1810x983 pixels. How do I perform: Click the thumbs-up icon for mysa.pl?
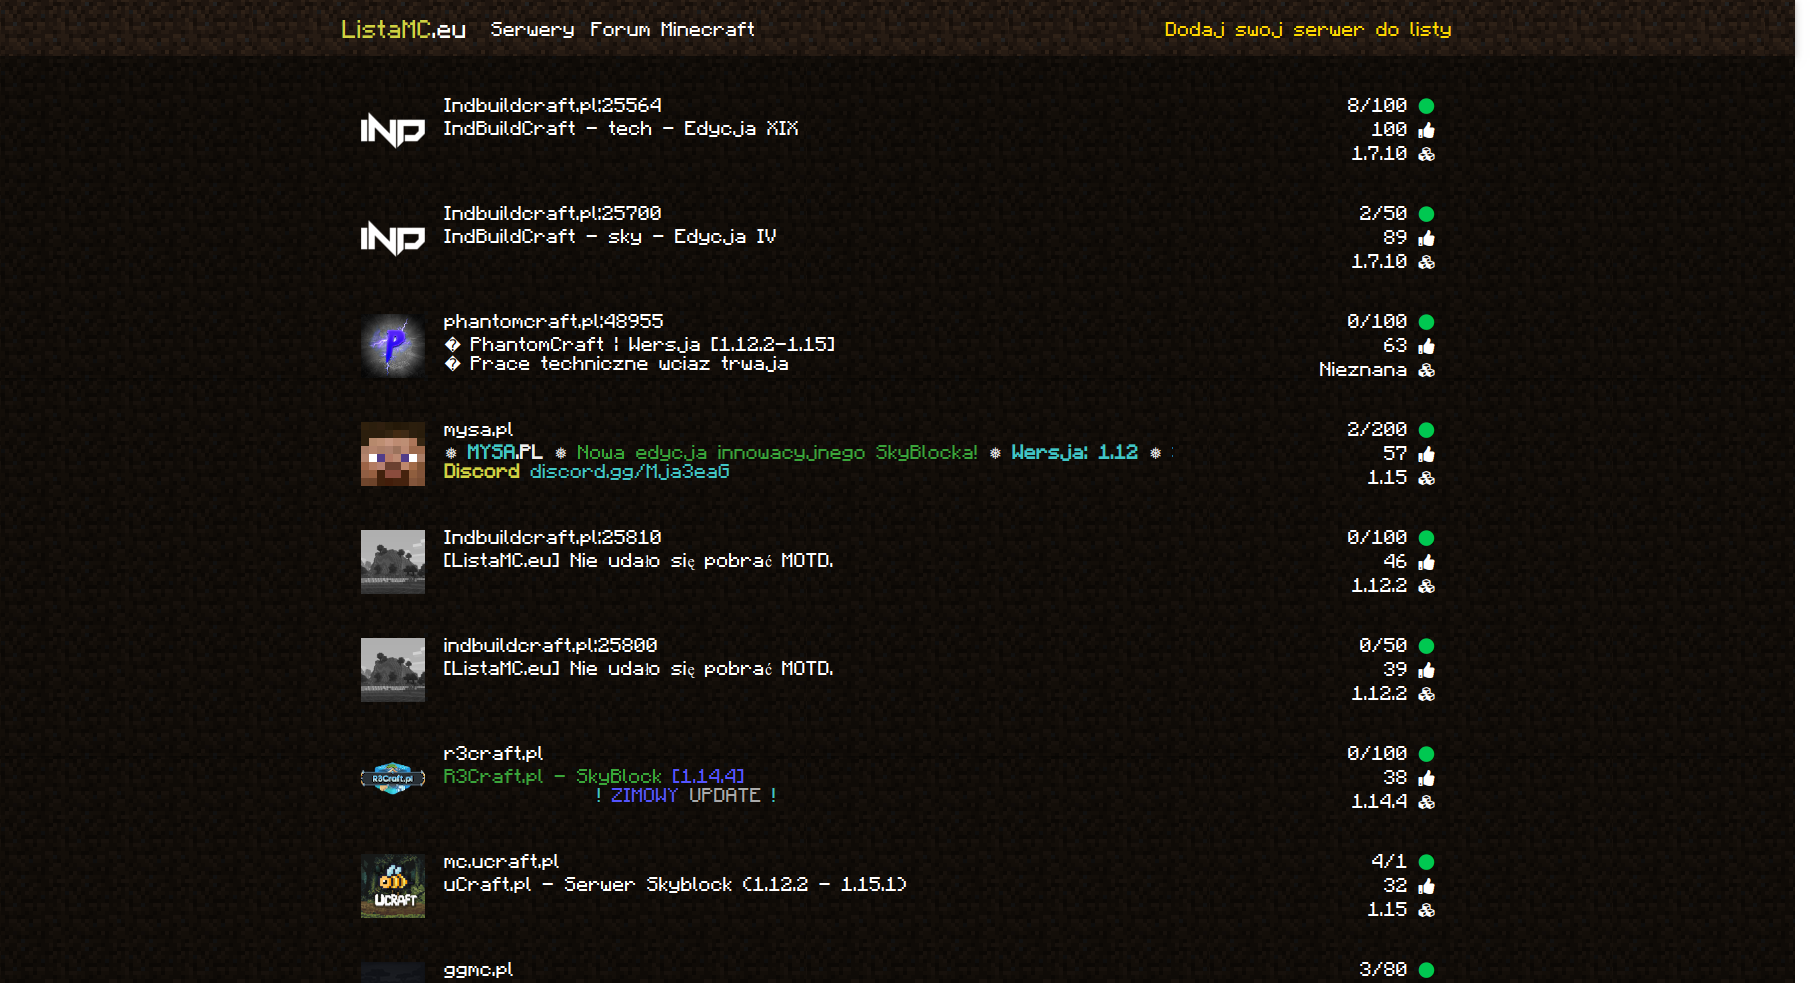pos(1426,454)
